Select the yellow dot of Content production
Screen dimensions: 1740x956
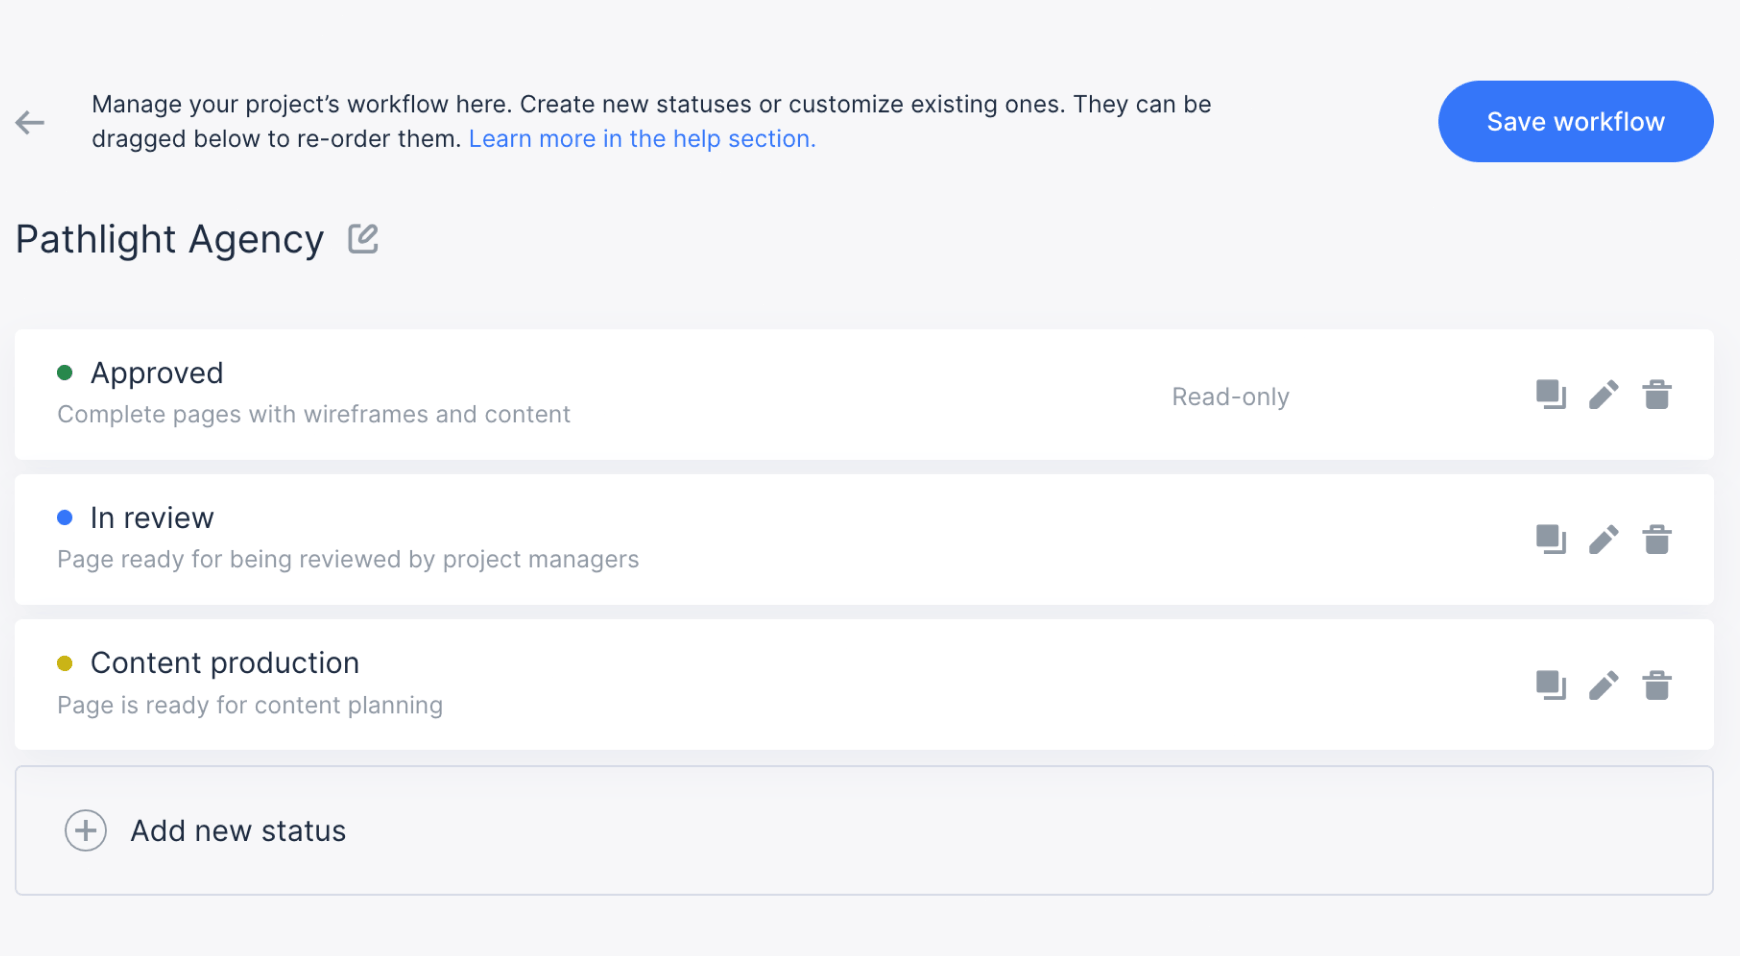[66, 662]
